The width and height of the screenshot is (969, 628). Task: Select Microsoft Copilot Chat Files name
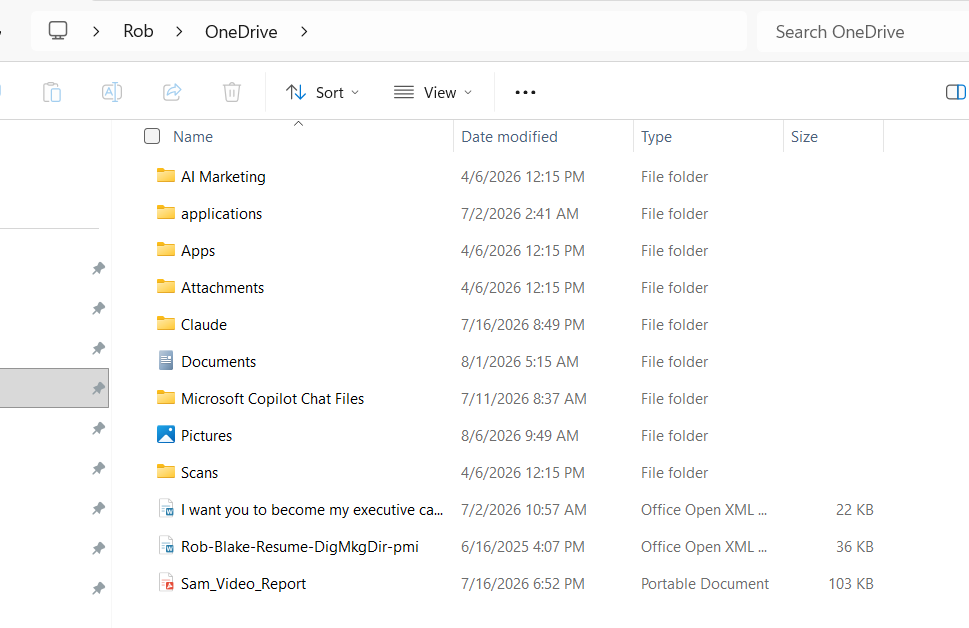(x=272, y=399)
